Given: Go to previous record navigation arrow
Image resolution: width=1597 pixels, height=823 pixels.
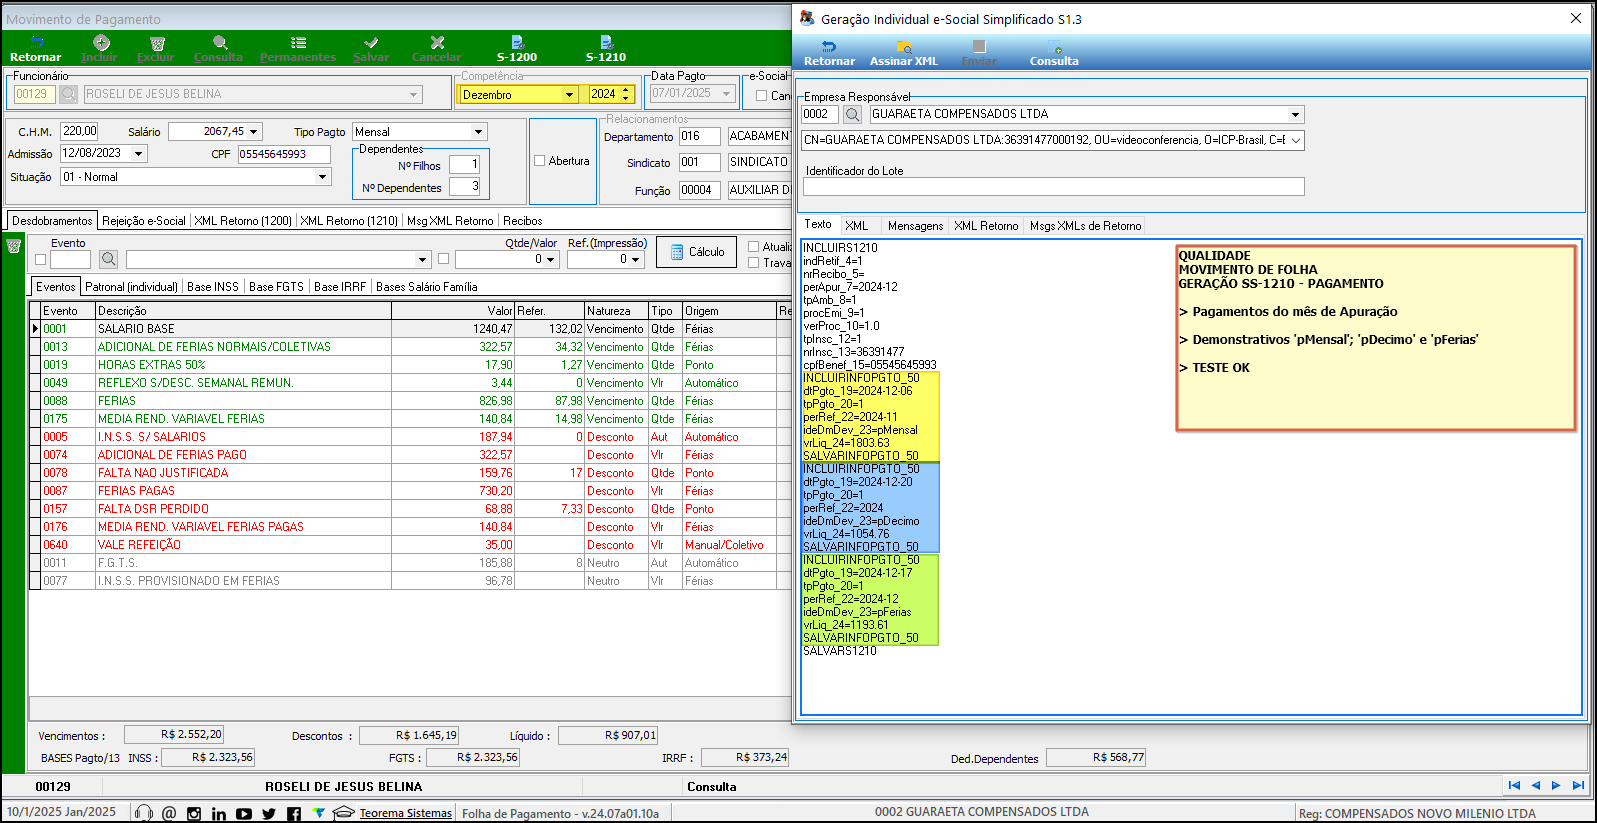Looking at the screenshot, I should pos(1536,786).
